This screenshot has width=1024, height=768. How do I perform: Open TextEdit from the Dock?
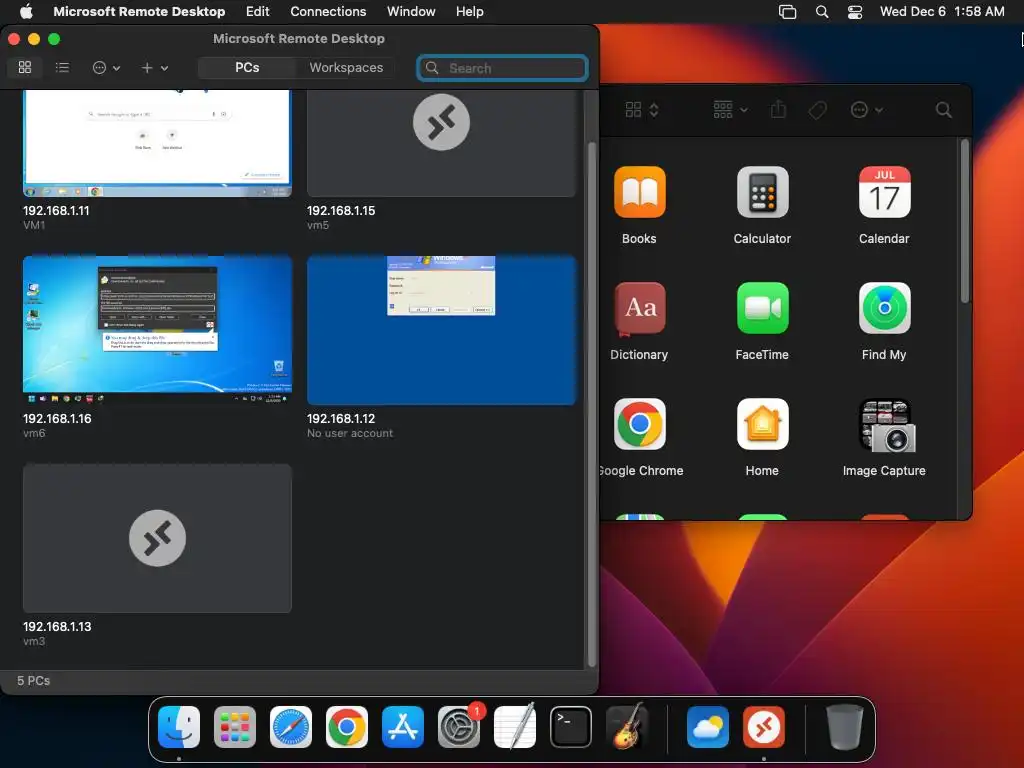click(x=515, y=727)
